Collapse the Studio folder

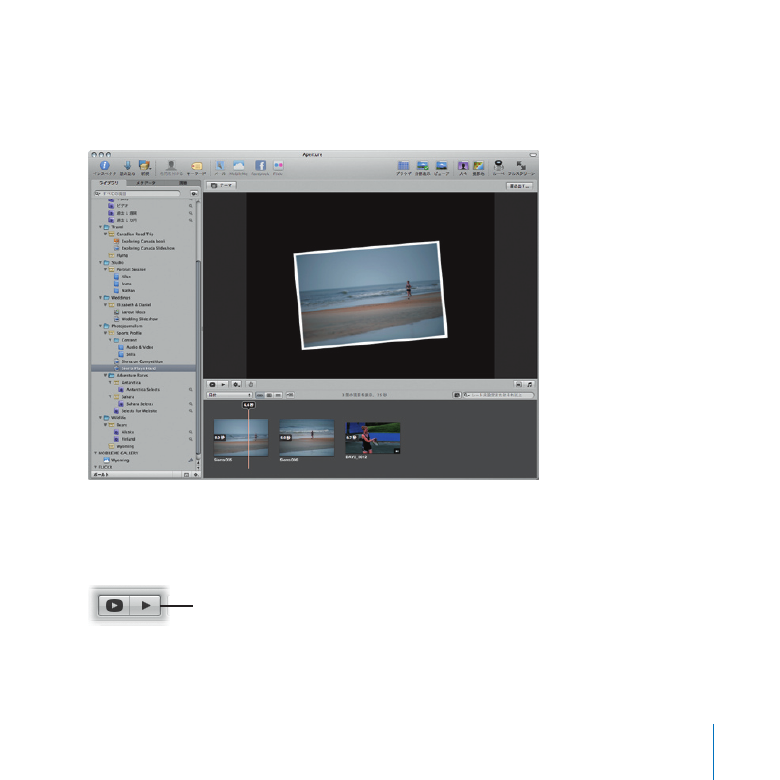(x=100, y=262)
